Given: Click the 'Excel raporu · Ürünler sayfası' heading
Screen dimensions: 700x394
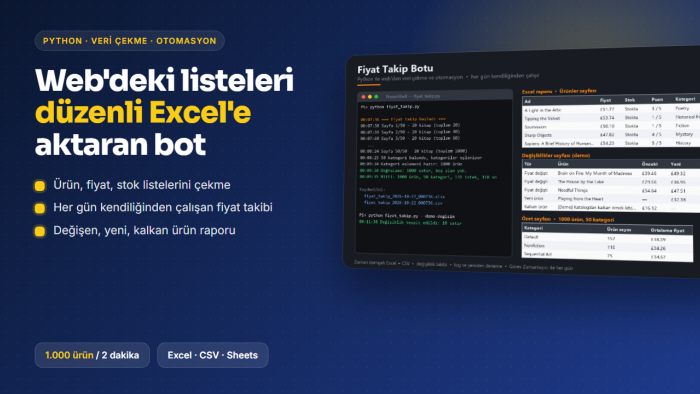Looking at the screenshot, I should point(559,91).
